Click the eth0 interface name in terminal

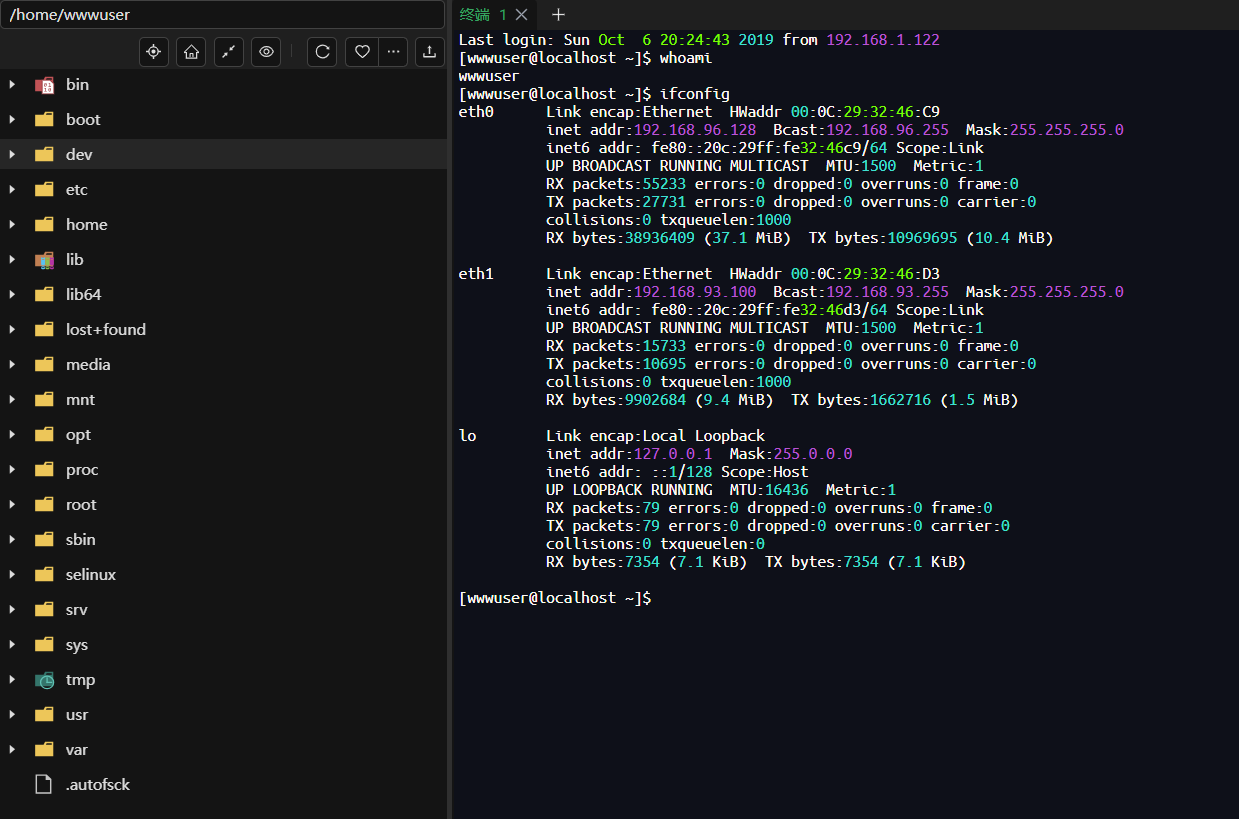point(476,112)
